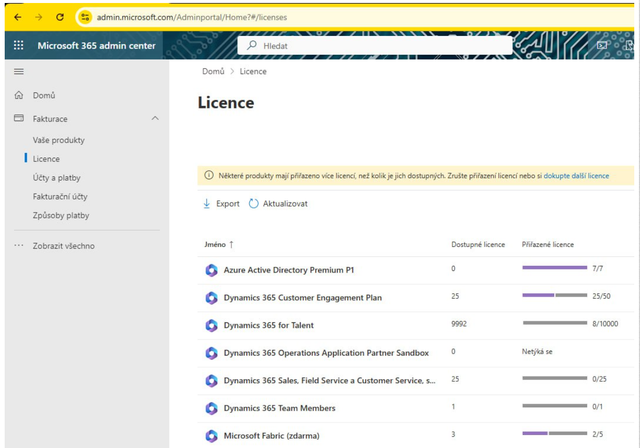Click the 0/1 assigned count
Image resolution: width=640 pixels, height=448 pixels.
pyautogui.click(x=597, y=407)
